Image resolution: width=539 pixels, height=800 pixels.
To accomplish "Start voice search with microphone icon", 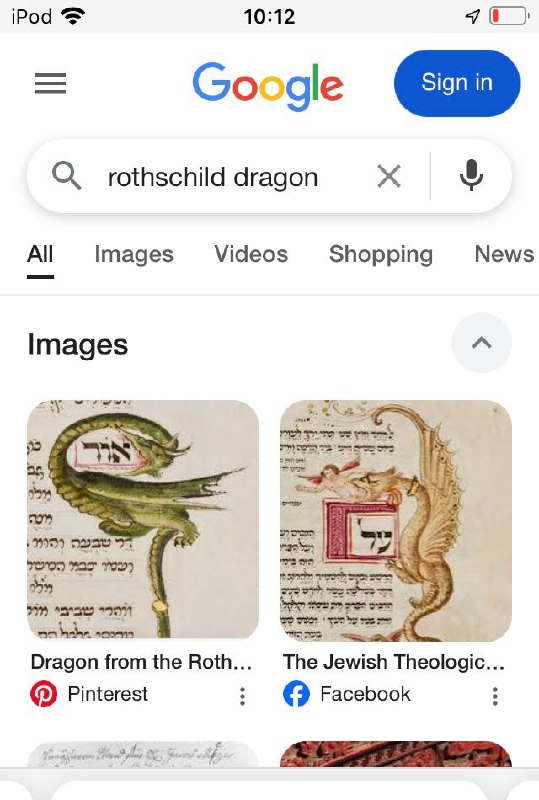I will [x=471, y=176].
